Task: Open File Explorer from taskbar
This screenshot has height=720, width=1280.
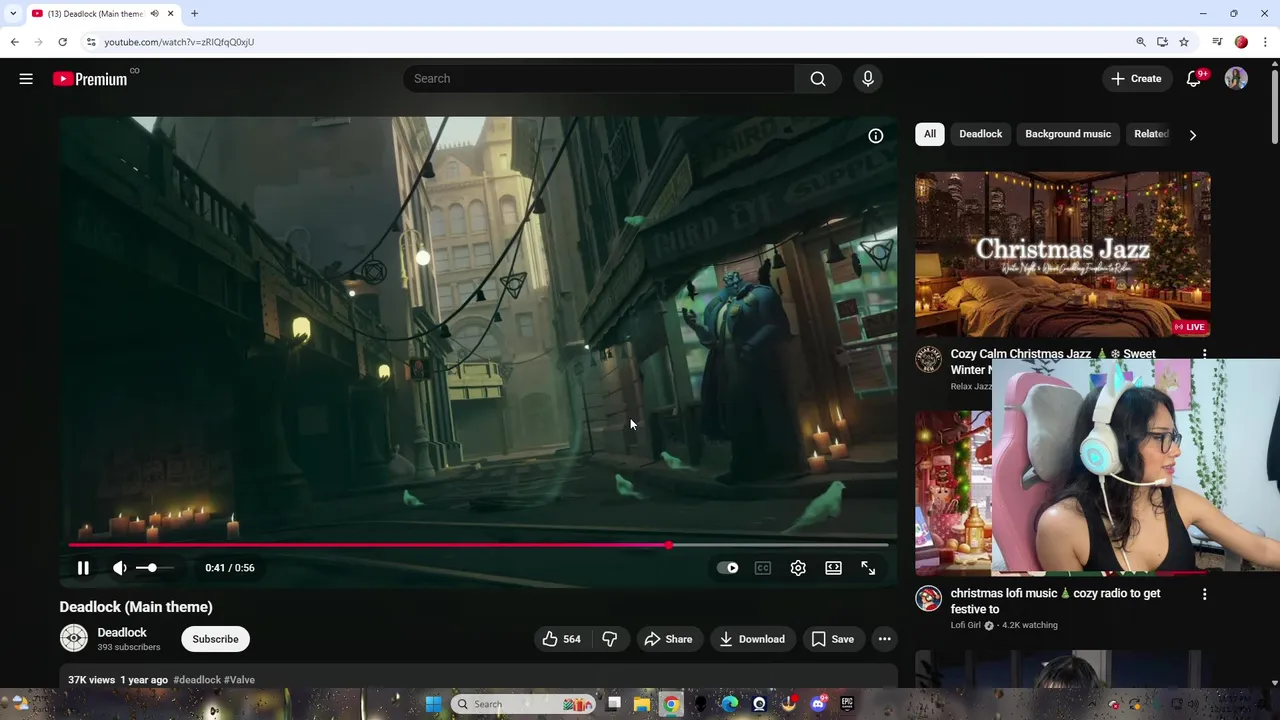Action: 642,704
